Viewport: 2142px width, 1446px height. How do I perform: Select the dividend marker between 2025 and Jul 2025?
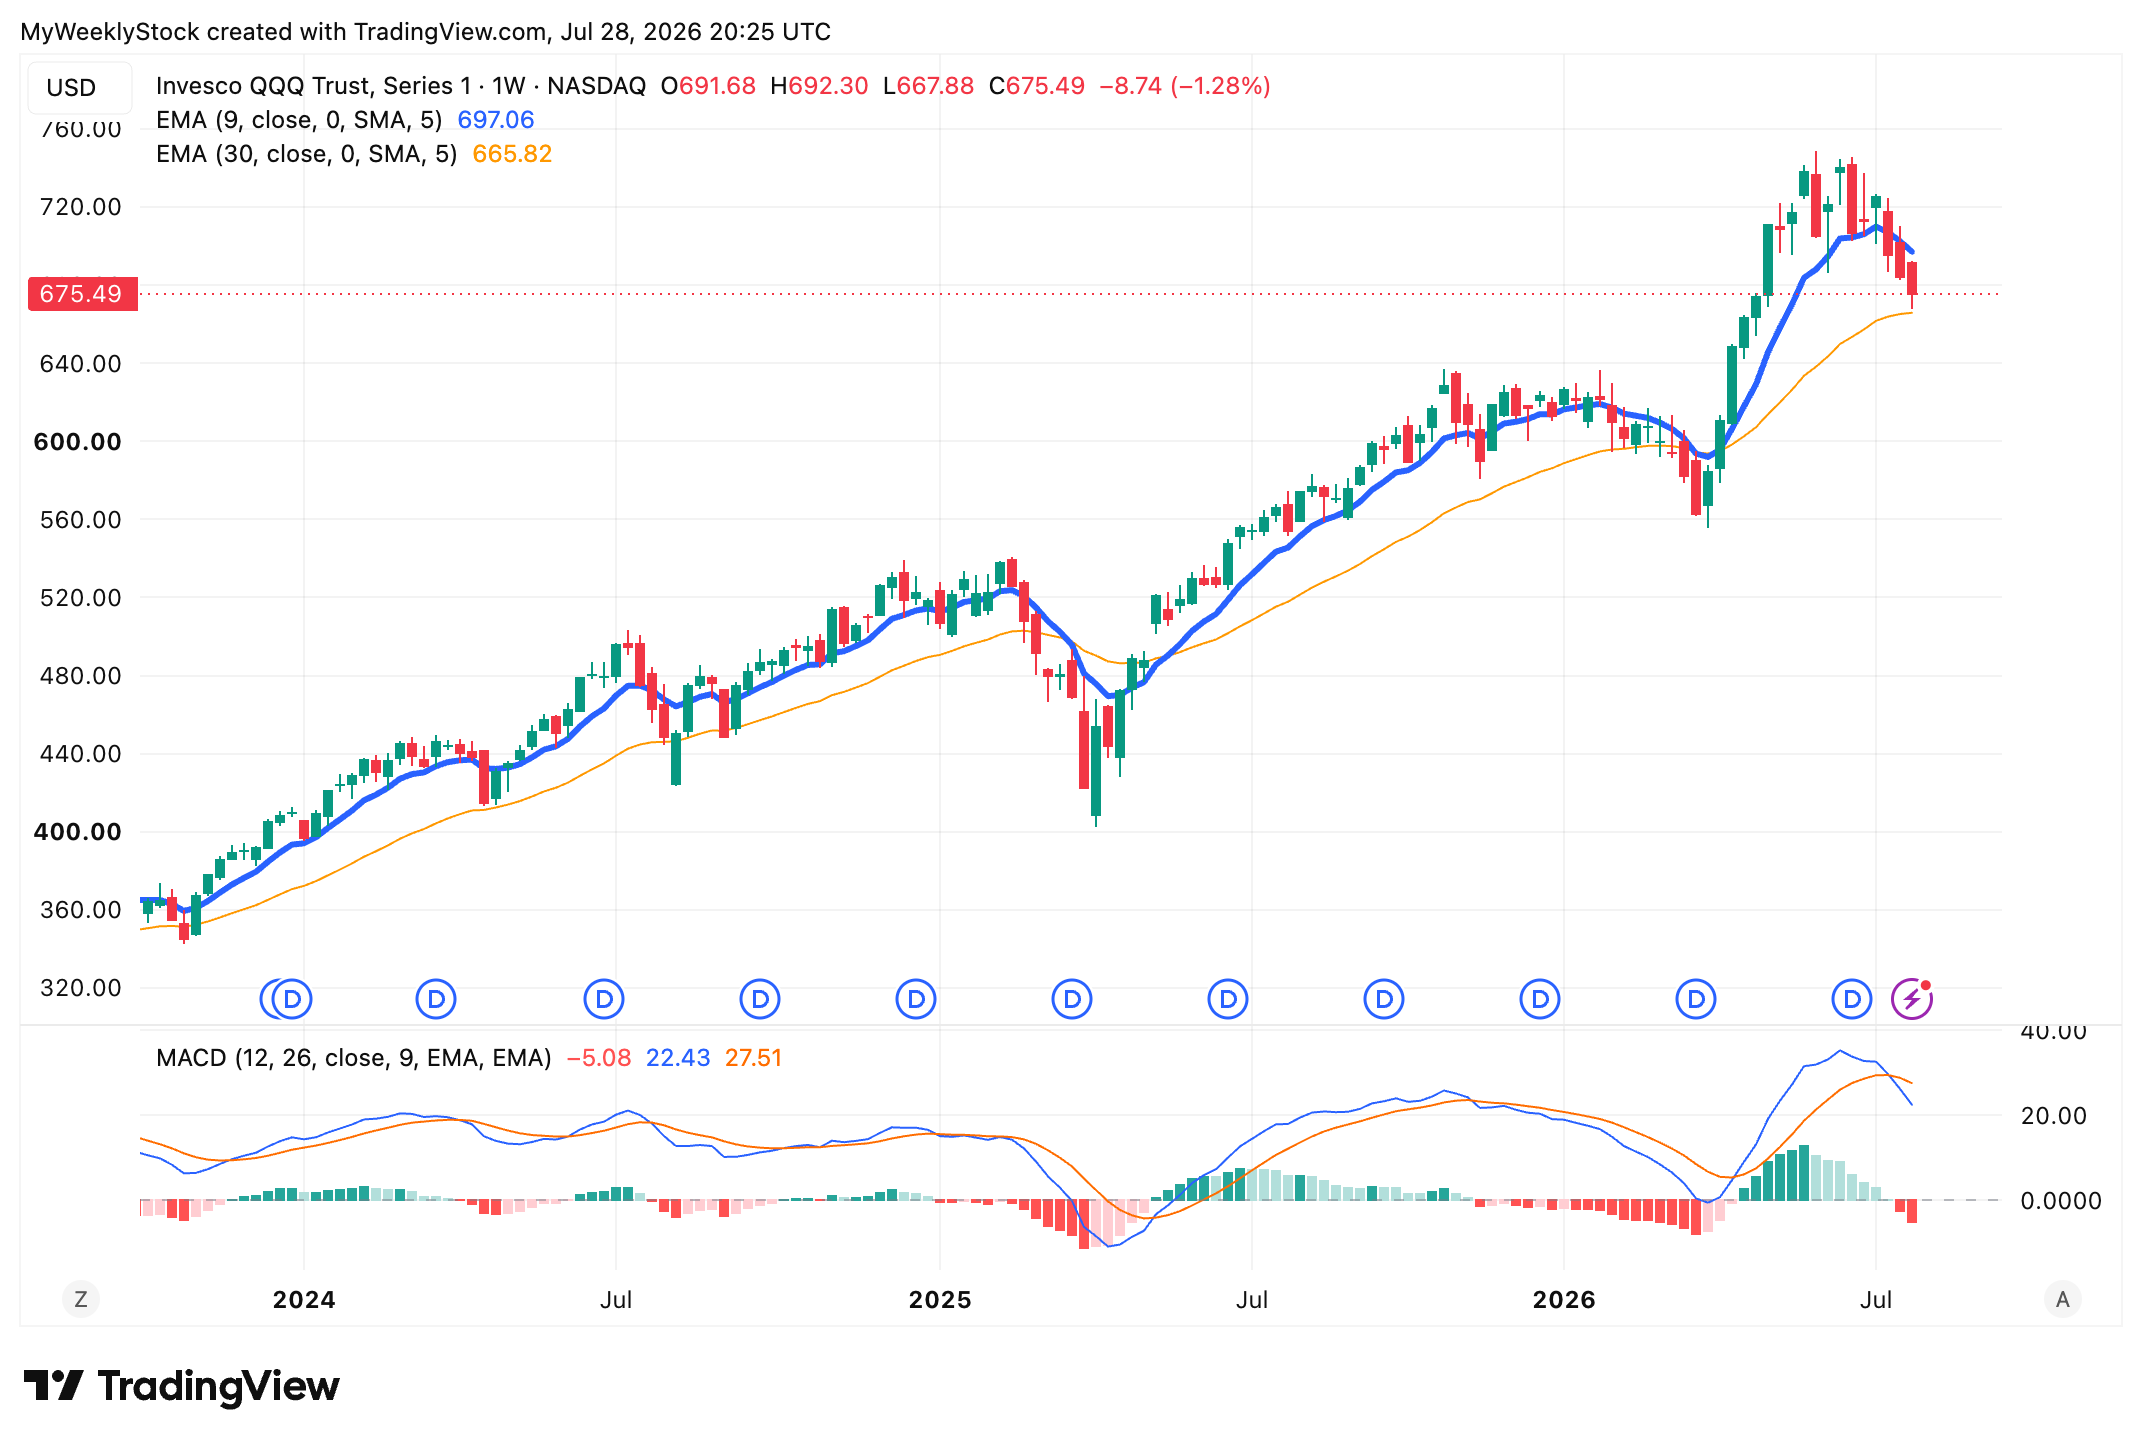(1072, 999)
